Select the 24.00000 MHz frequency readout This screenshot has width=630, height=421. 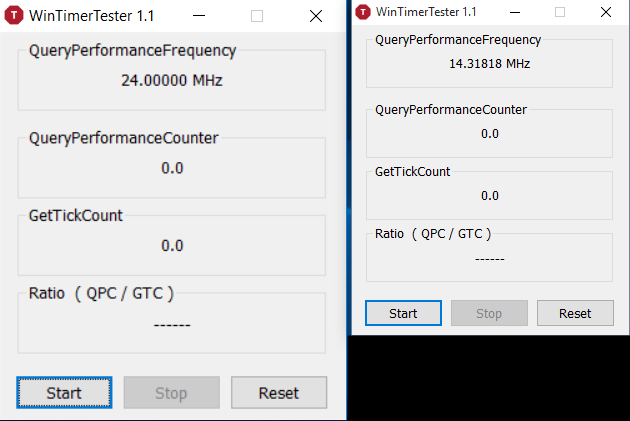tap(172, 80)
